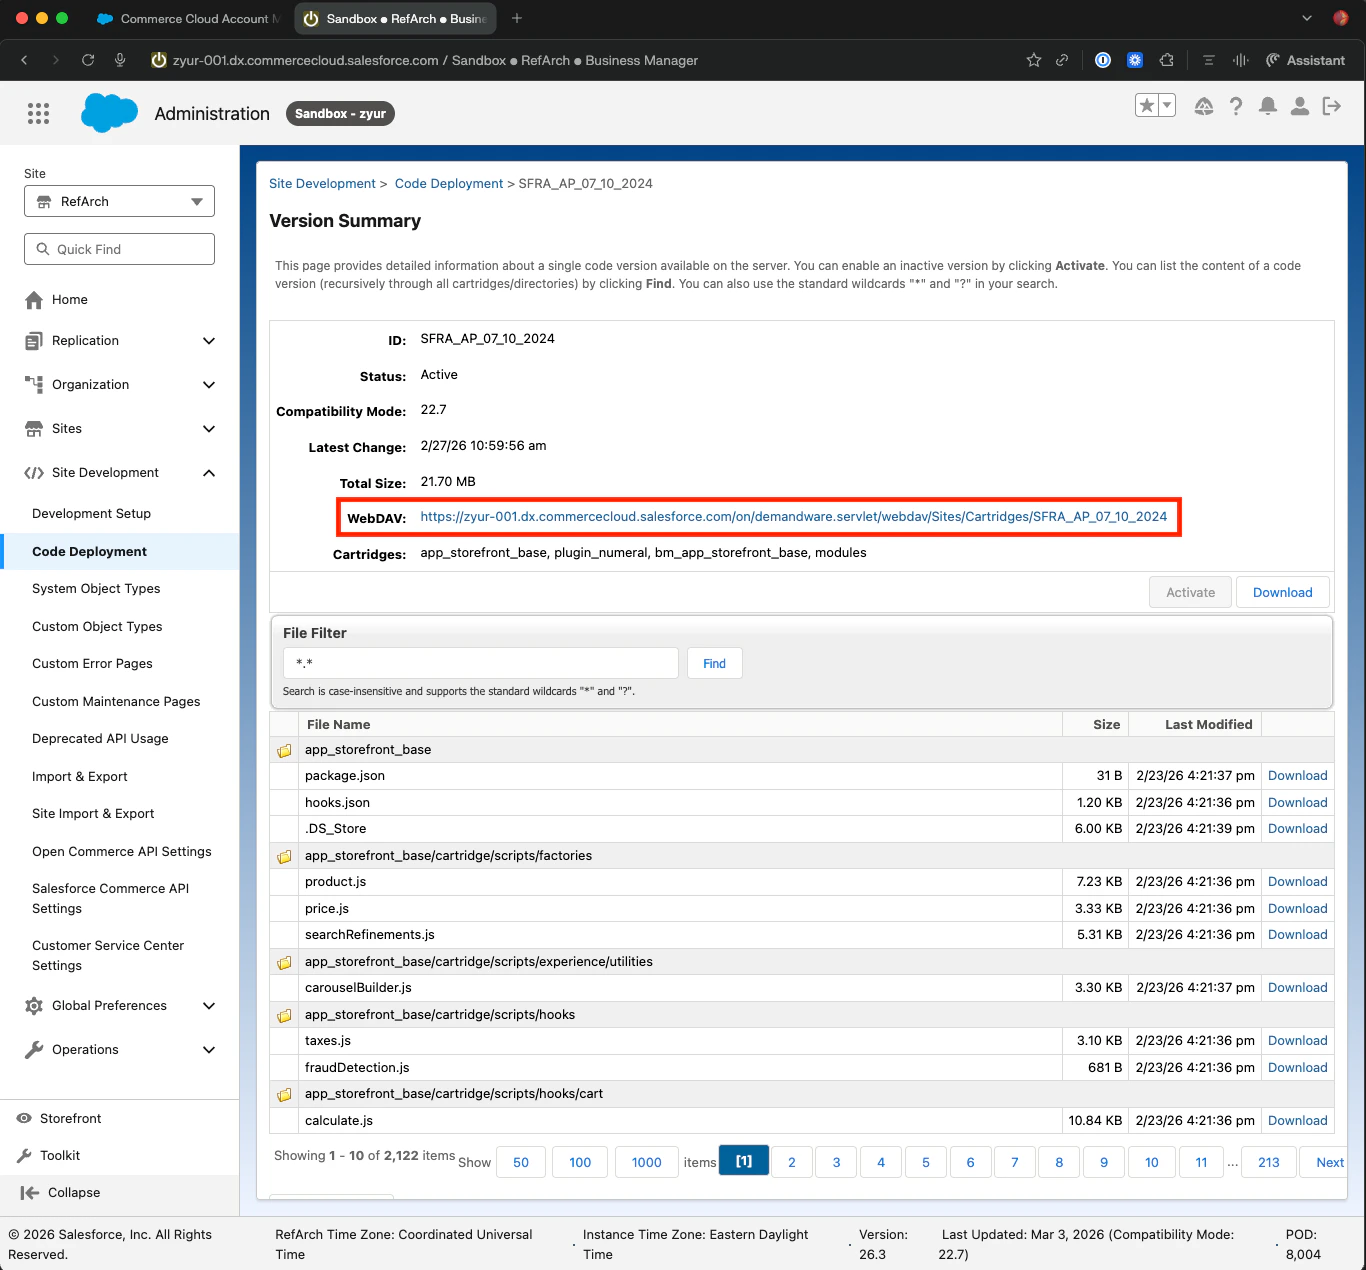Download the calculate.js file
Screen dimensions: 1366x1270
(1298, 1120)
